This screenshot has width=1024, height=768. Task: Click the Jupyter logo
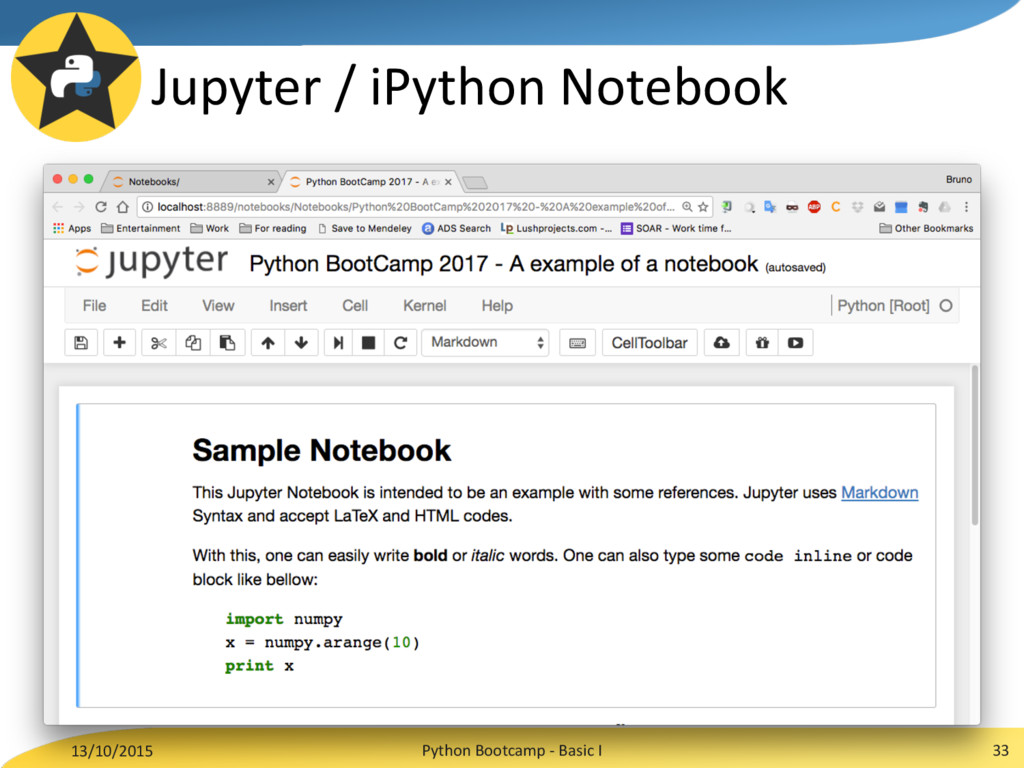(151, 262)
